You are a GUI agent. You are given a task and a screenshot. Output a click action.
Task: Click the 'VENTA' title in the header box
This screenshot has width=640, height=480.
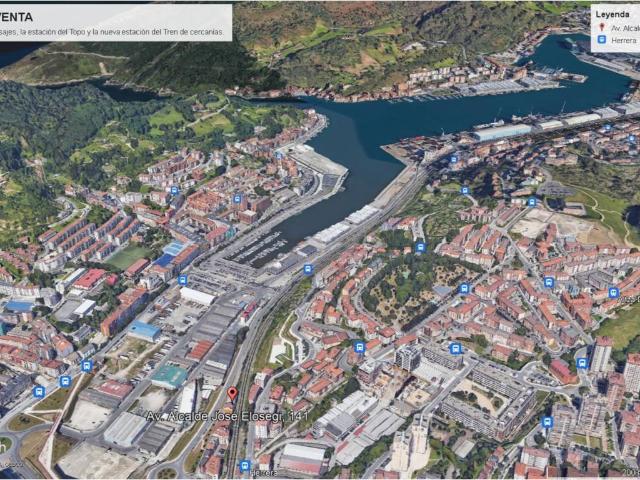(16, 17)
